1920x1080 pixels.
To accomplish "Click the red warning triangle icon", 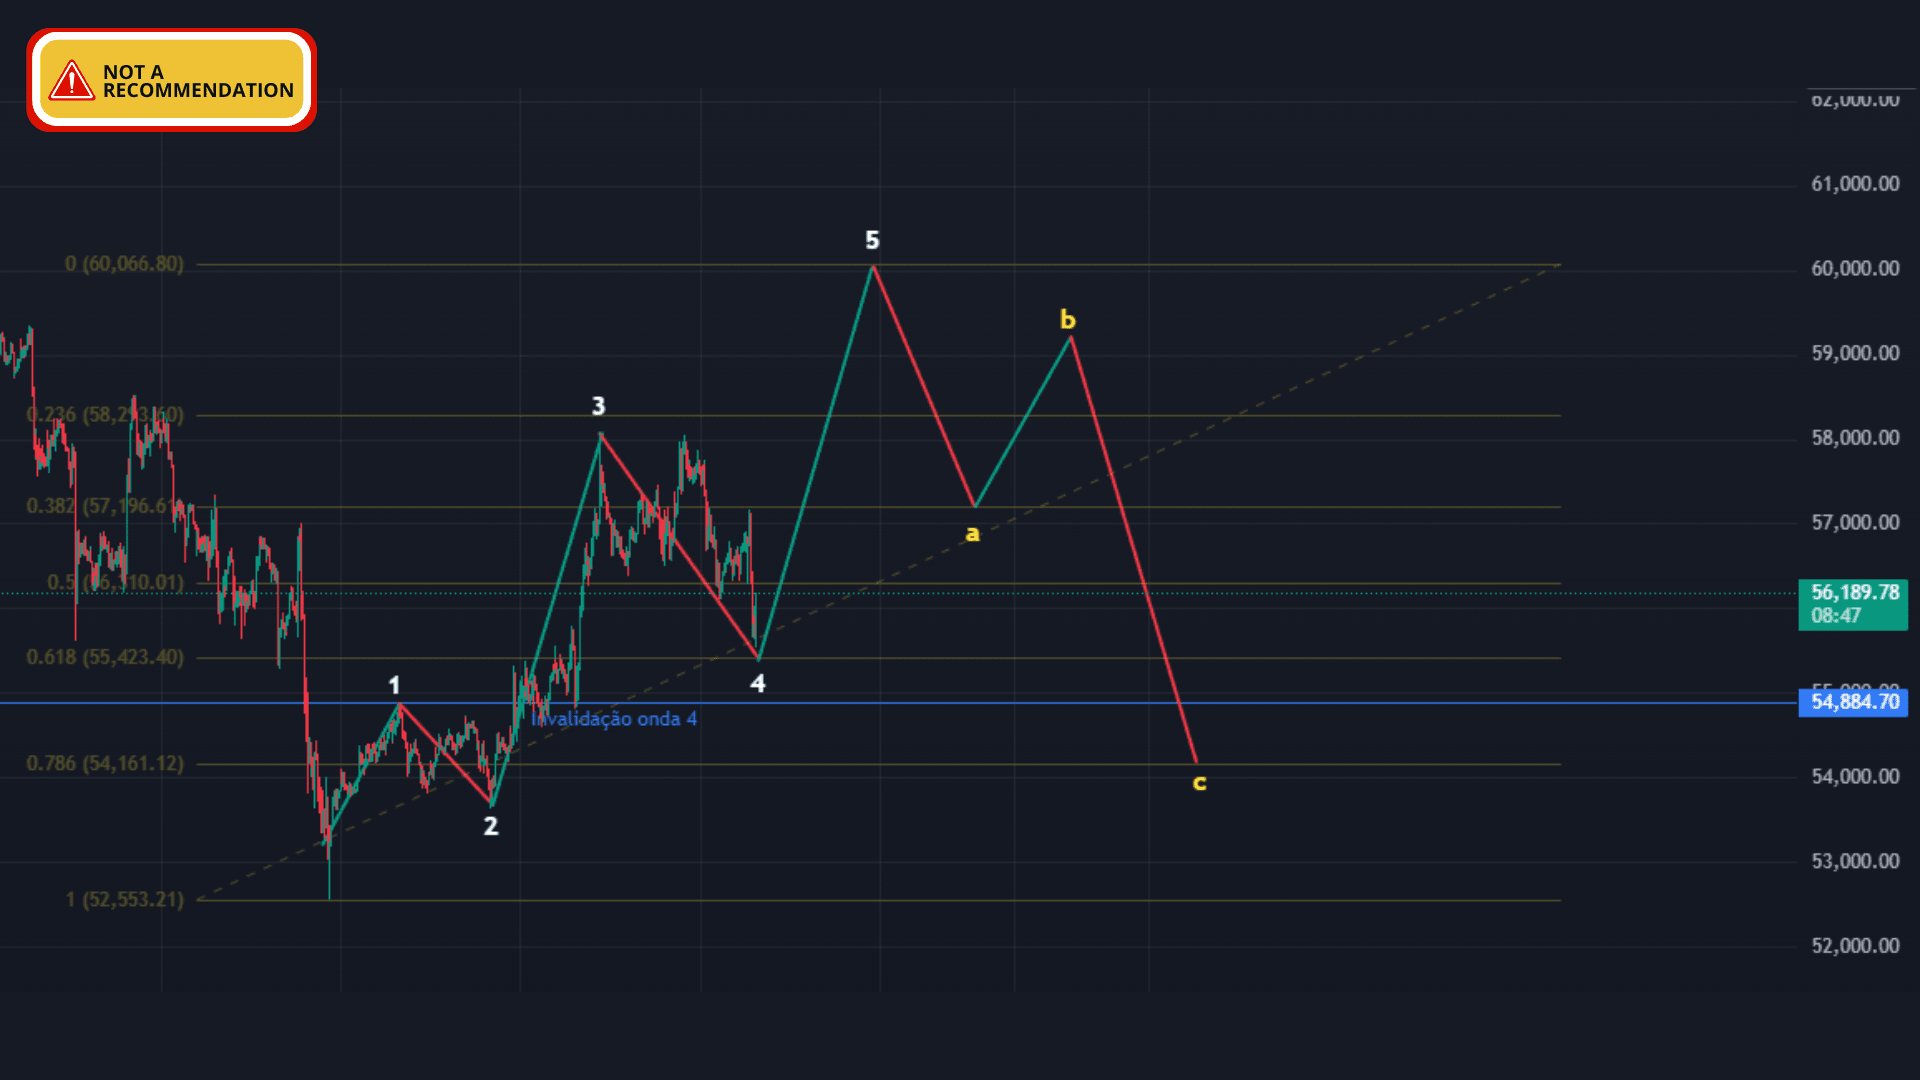I will tap(72, 81).
